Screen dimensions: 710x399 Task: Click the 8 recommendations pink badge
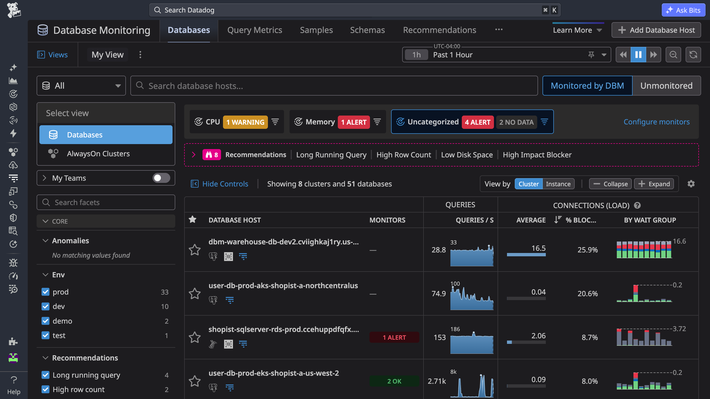(211, 155)
